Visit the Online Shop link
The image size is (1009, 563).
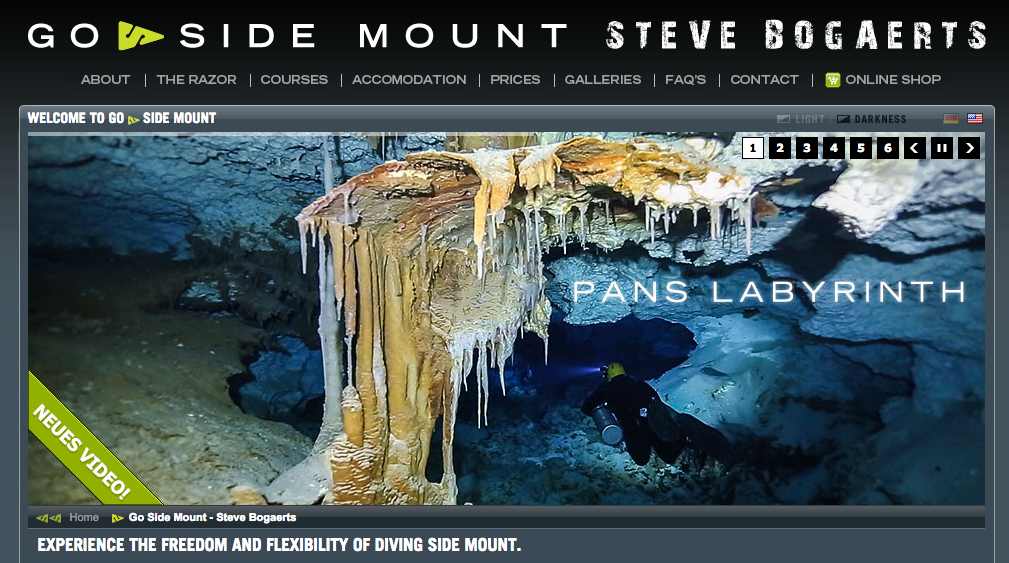pos(893,80)
